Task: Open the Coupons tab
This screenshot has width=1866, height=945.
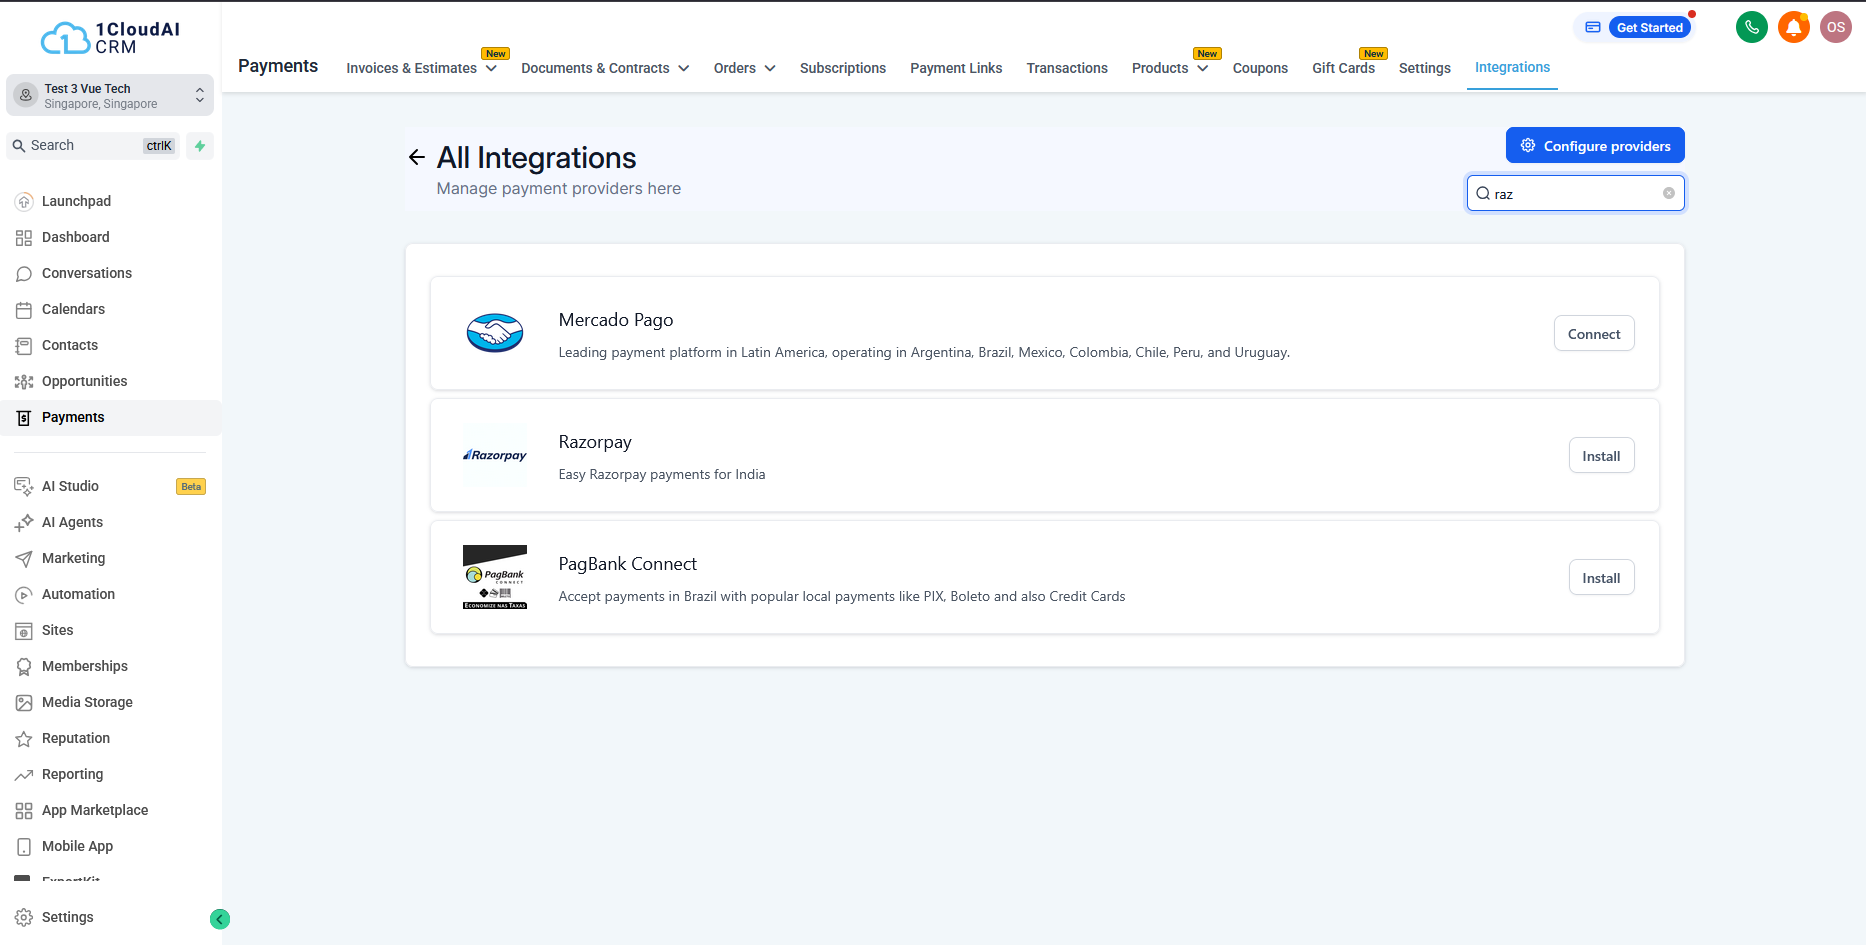Action: [x=1260, y=68]
